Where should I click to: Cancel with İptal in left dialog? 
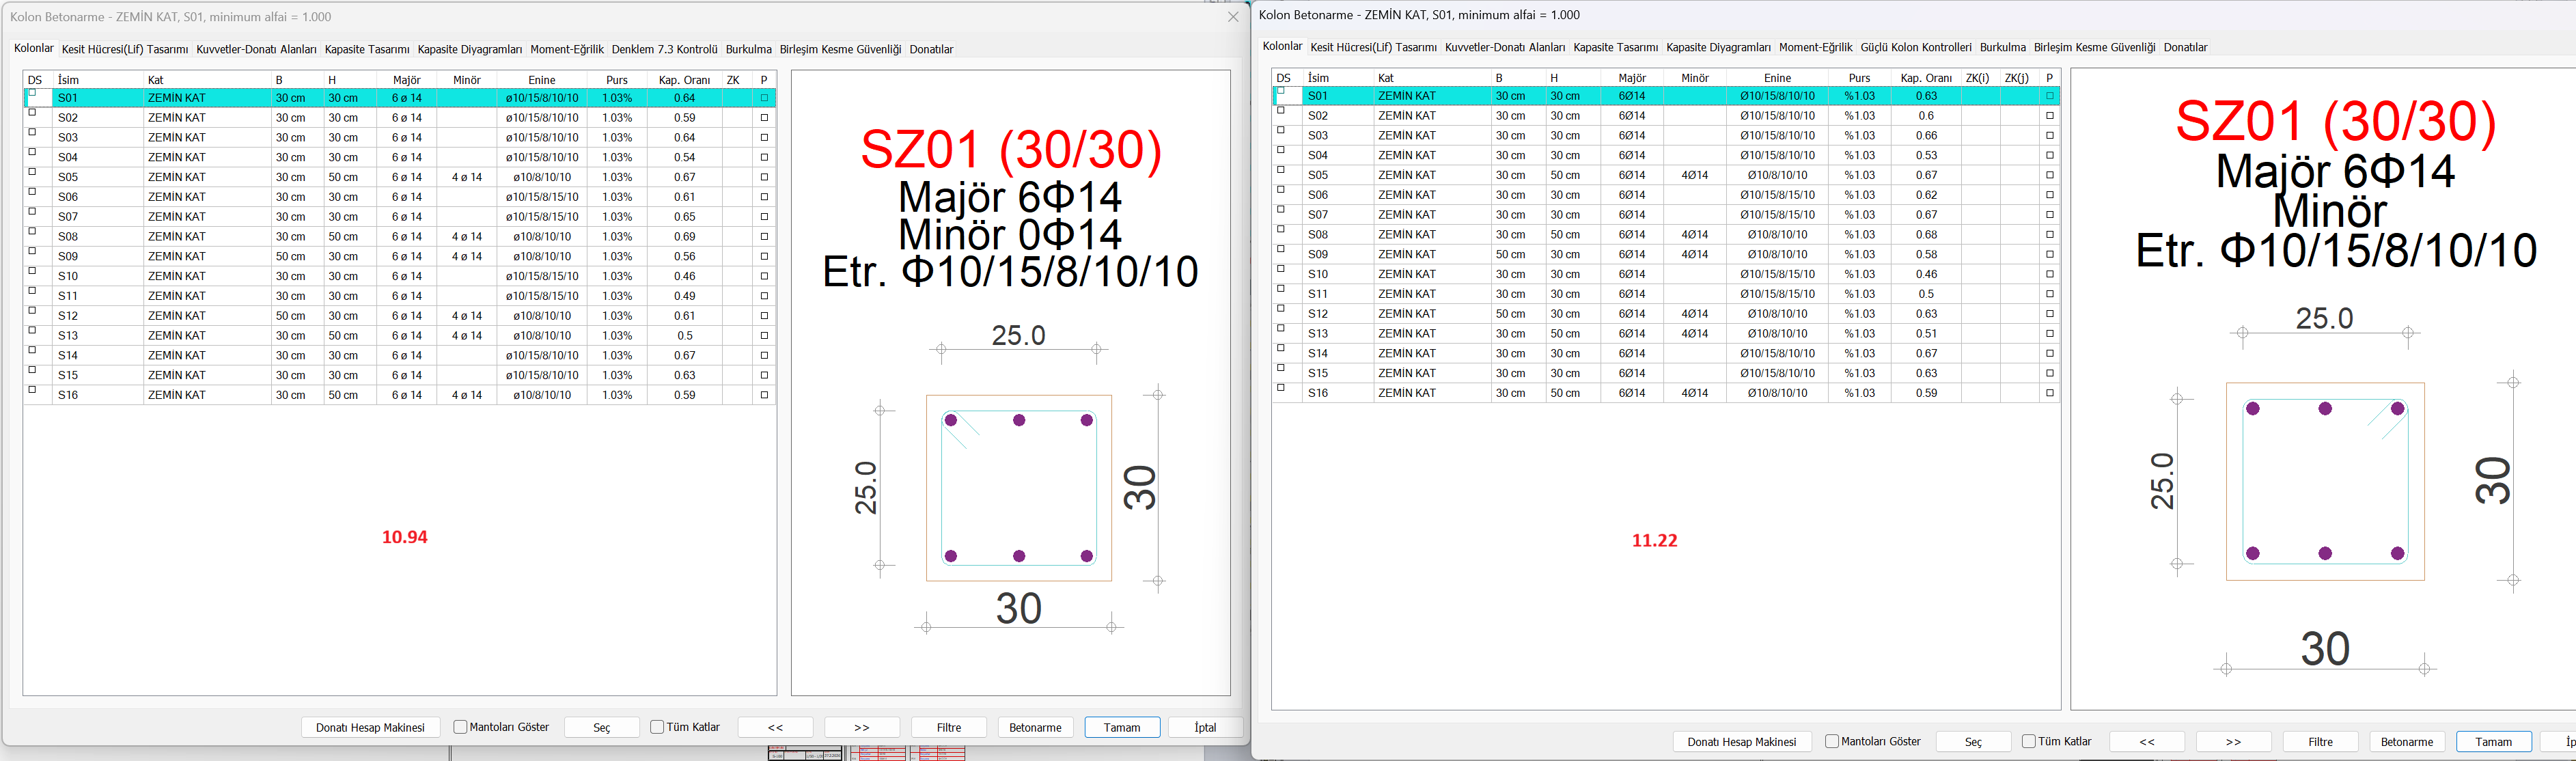[1204, 727]
